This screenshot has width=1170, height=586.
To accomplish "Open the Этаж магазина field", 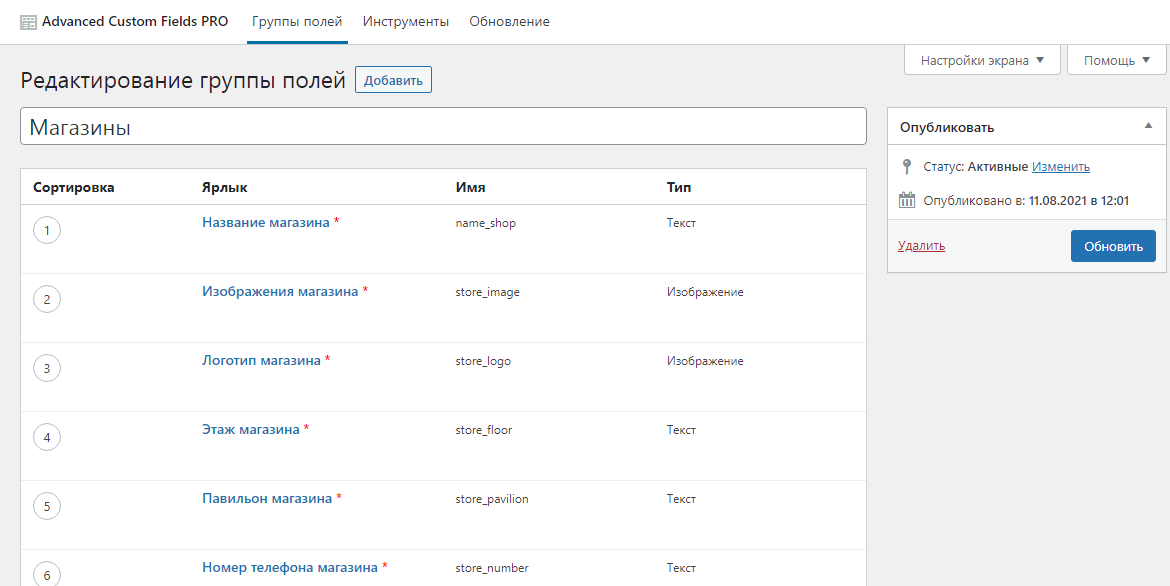I will 251,429.
